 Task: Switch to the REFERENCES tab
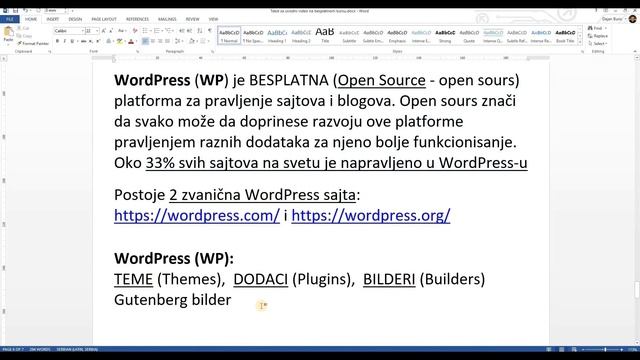click(138, 19)
